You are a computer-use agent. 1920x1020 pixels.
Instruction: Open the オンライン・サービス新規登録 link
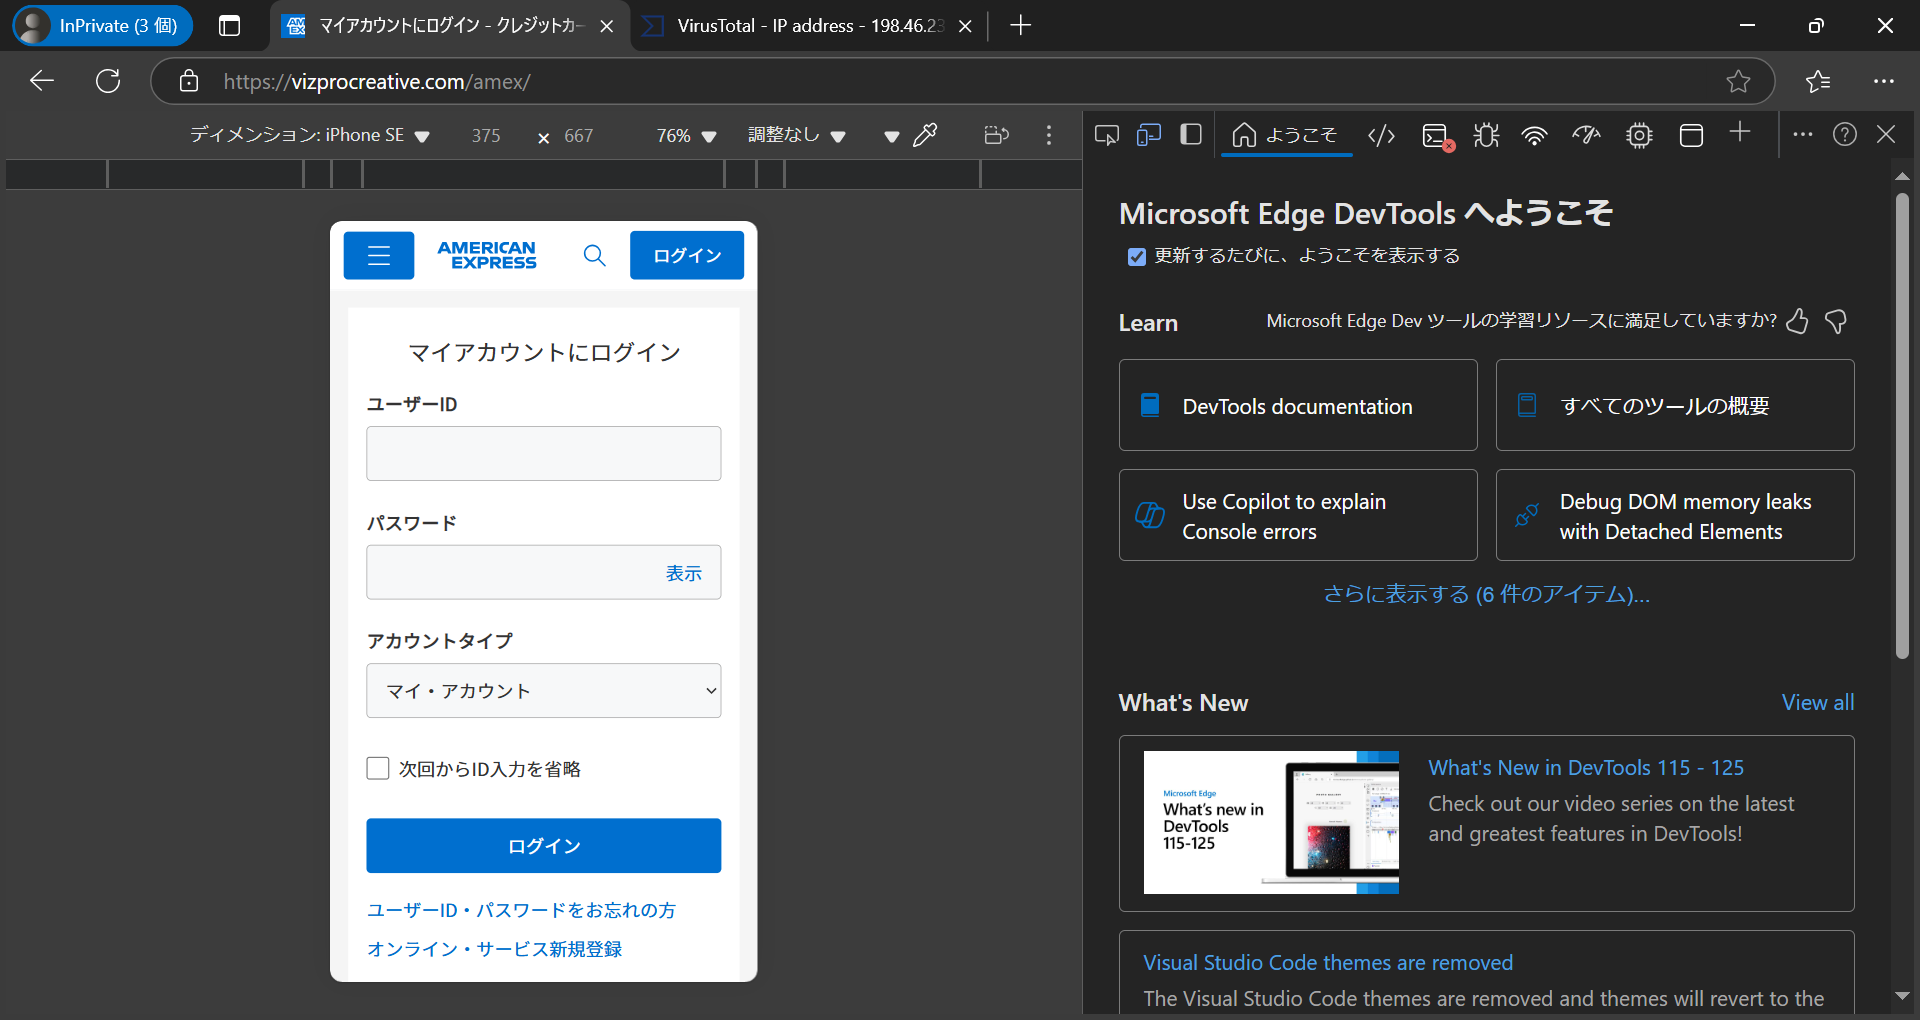coord(494,949)
